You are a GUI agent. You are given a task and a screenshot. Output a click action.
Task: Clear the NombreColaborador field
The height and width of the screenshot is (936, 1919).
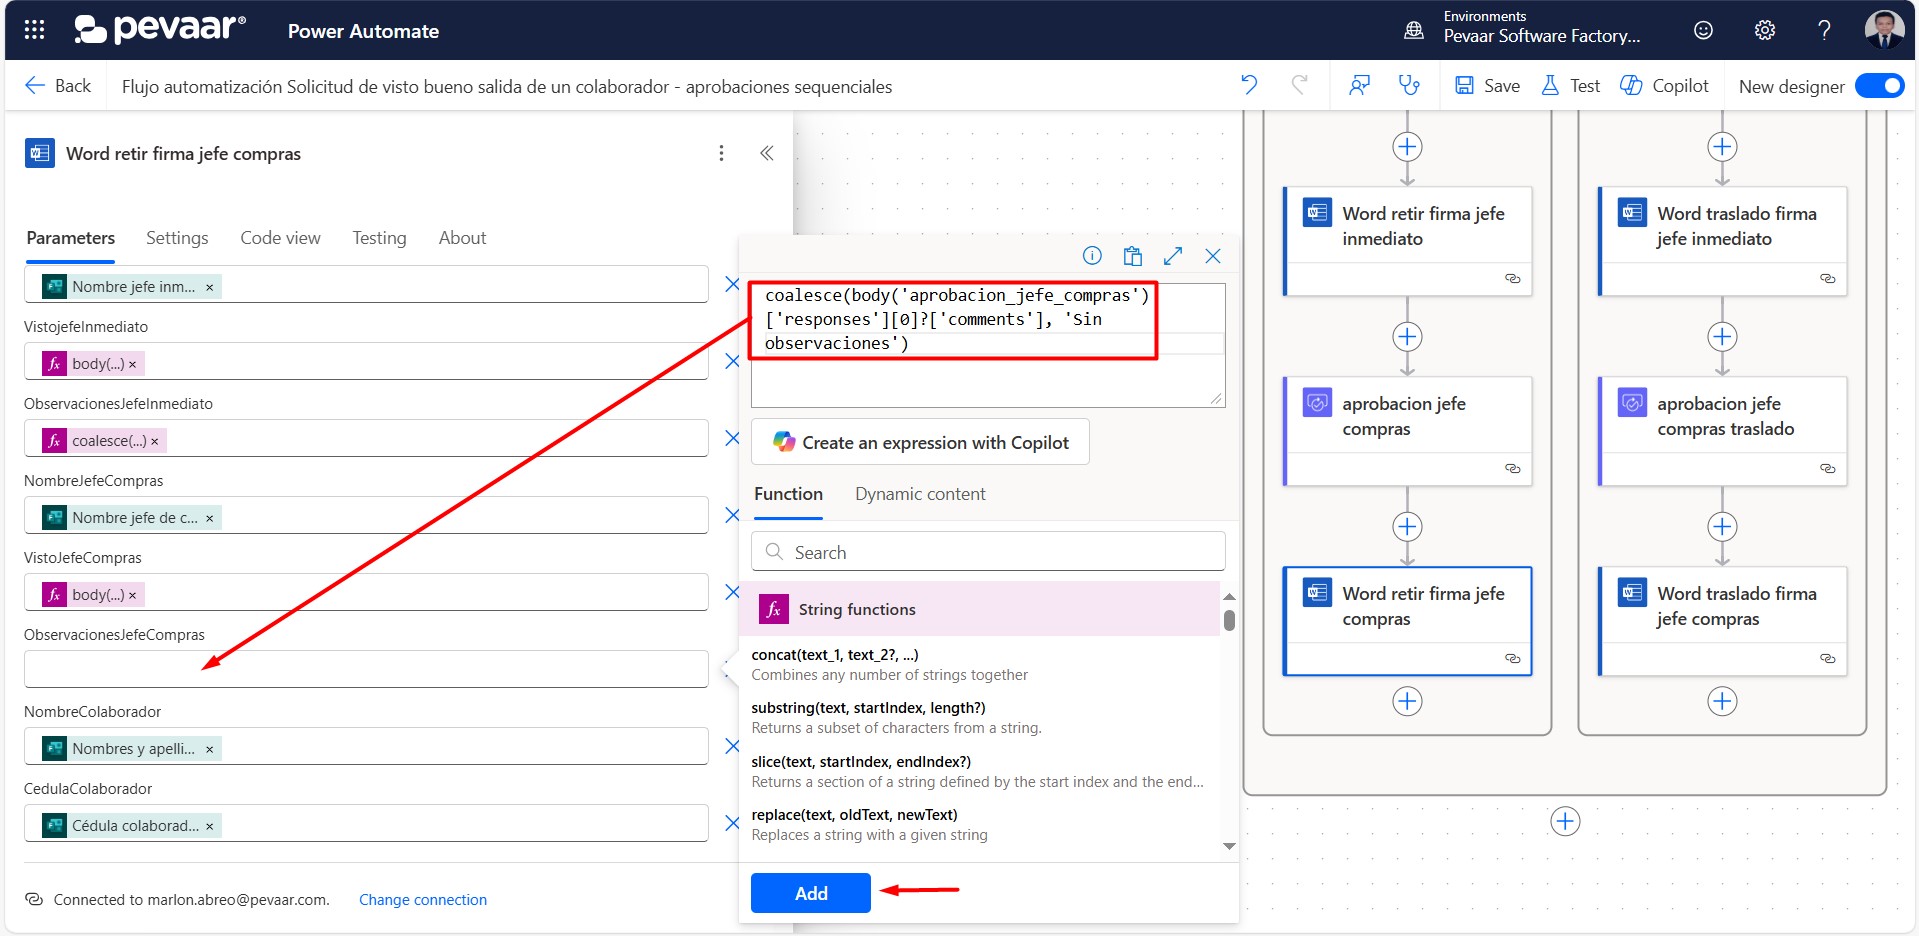click(x=732, y=746)
